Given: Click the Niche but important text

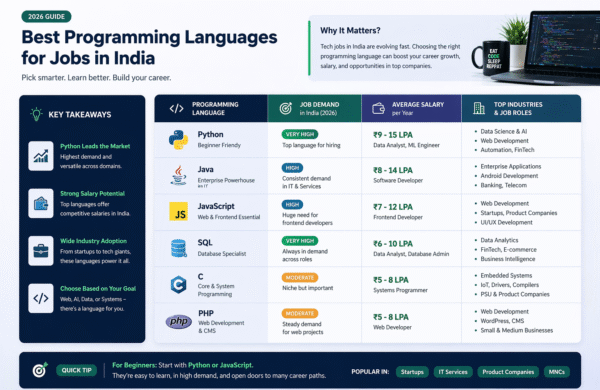Looking at the screenshot, I should pyautogui.click(x=308, y=288).
